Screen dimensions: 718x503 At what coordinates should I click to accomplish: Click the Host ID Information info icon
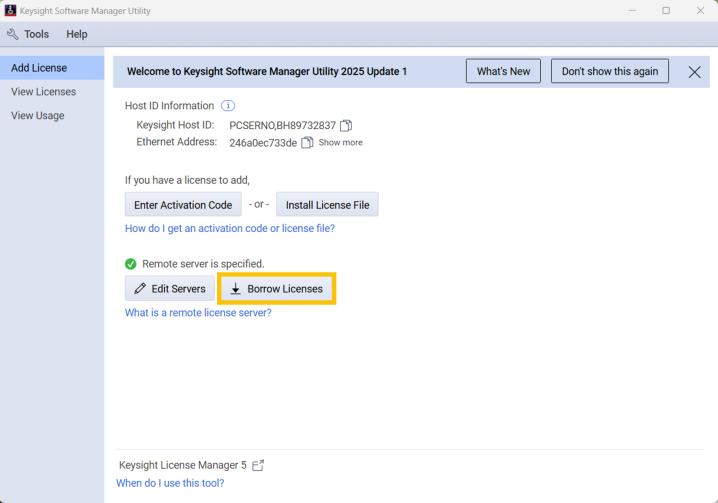228,106
